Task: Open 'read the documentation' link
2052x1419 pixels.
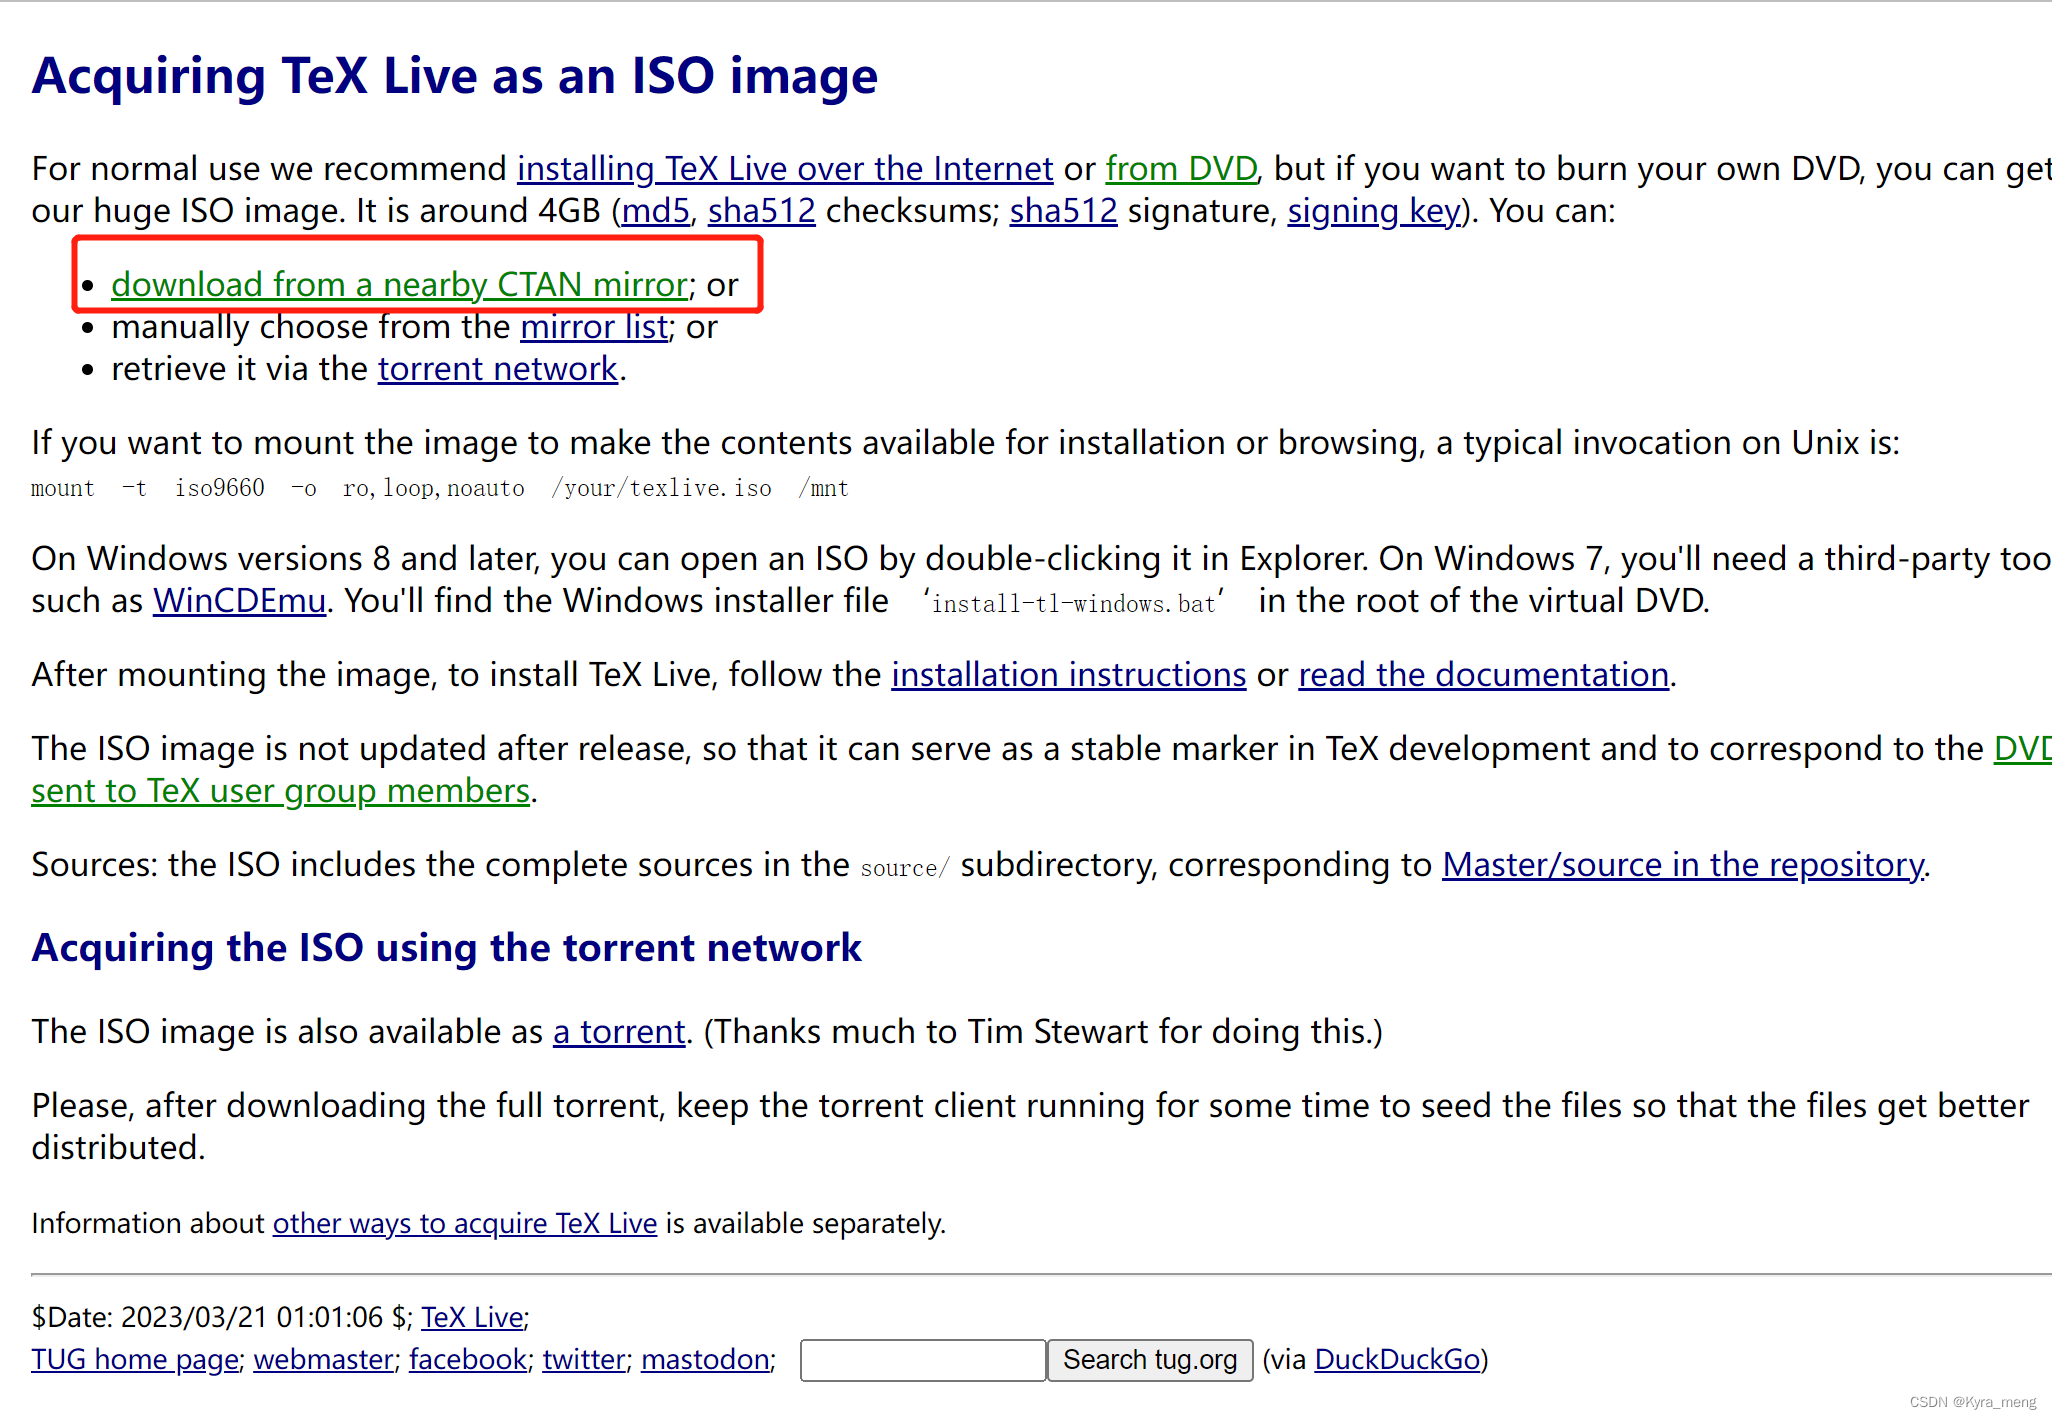Action: coord(1483,675)
